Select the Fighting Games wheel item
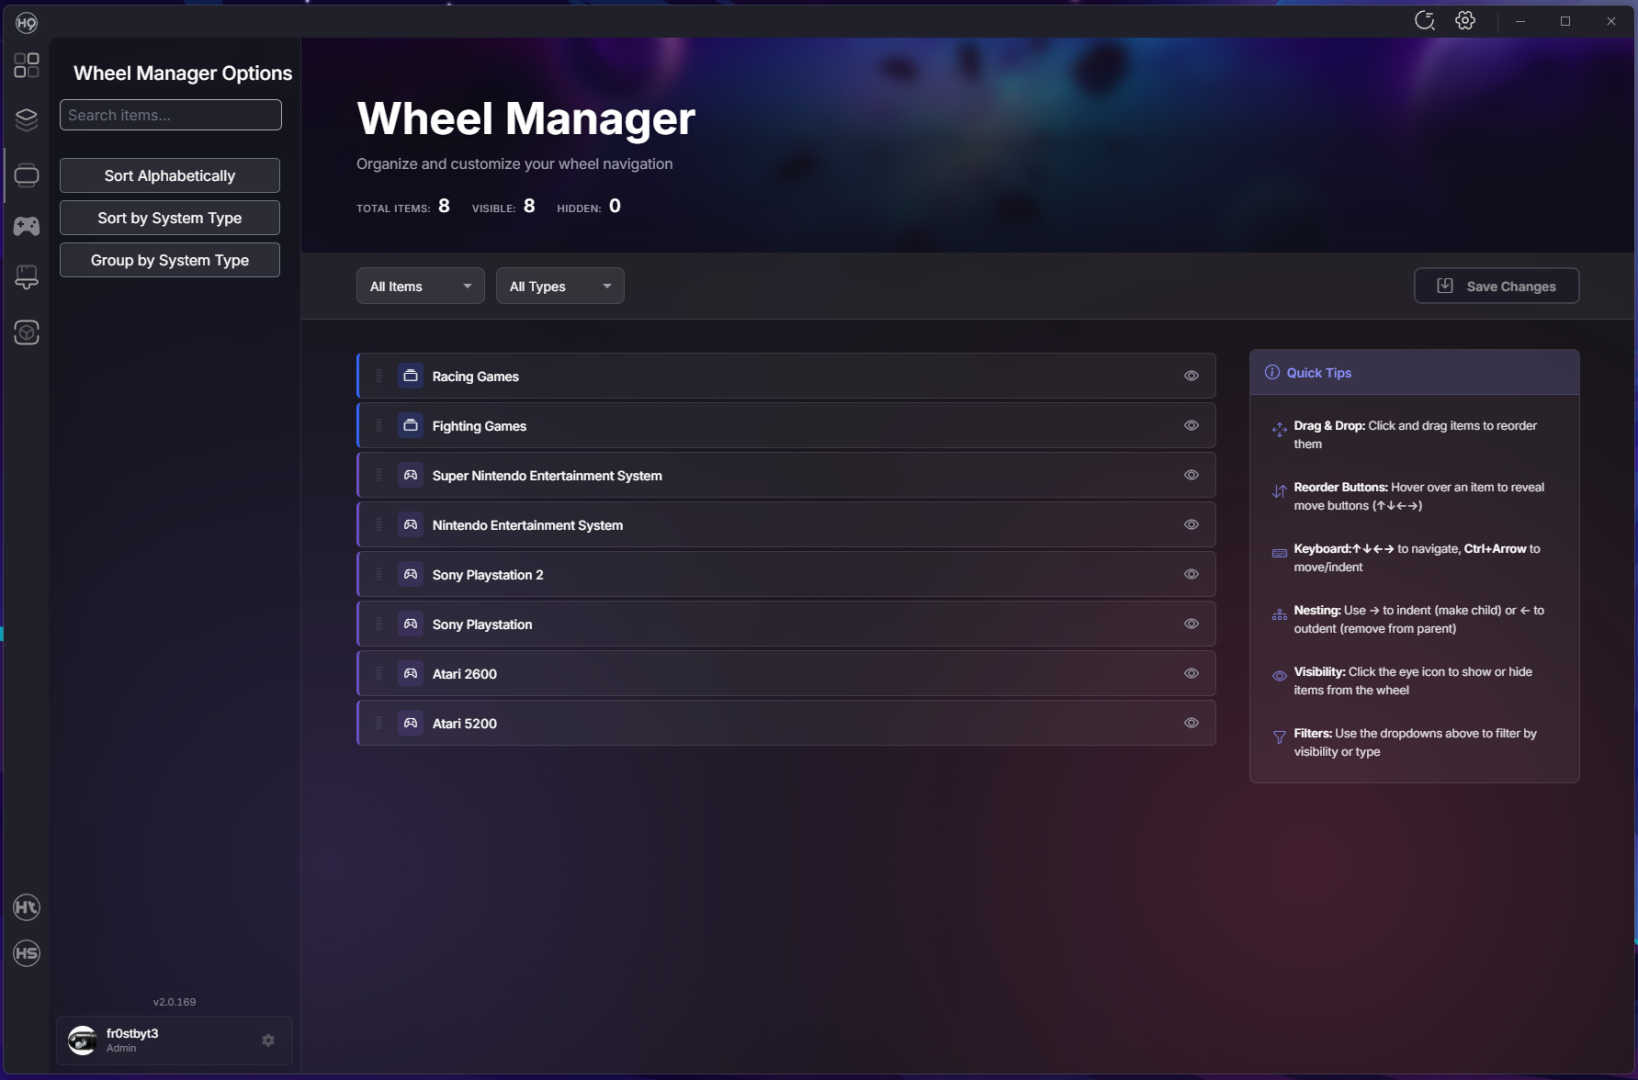Image resolution: width=1638 pixels, height=1080 pixels. pyautogui.click(x=479, y=426)
